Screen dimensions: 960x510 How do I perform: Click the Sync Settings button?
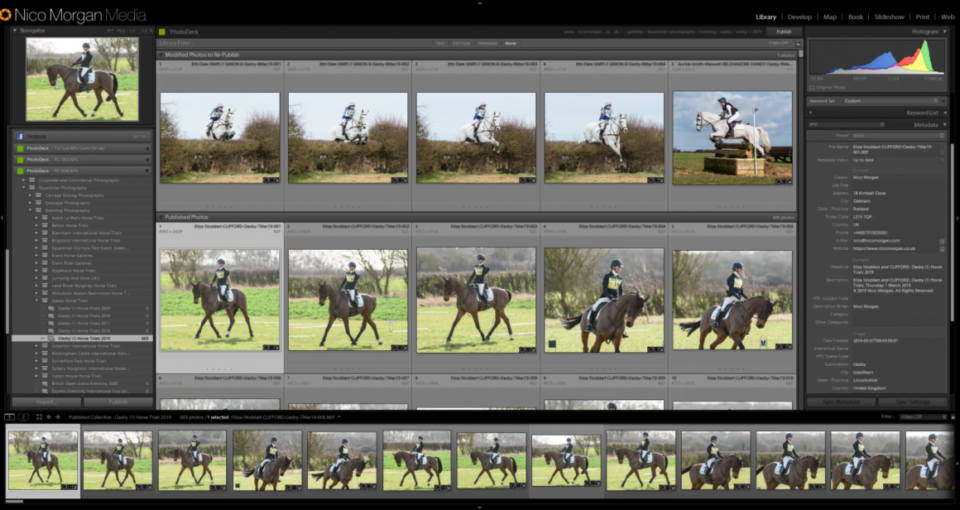[x=912, y=402]
